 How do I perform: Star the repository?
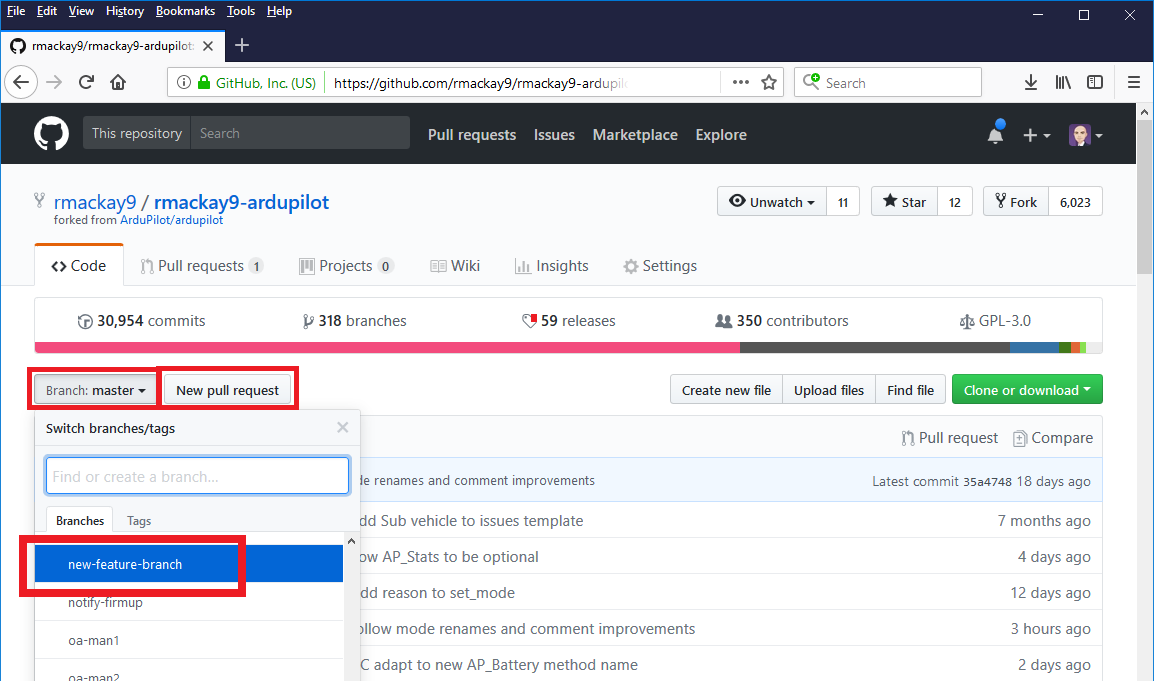(903, 202)
